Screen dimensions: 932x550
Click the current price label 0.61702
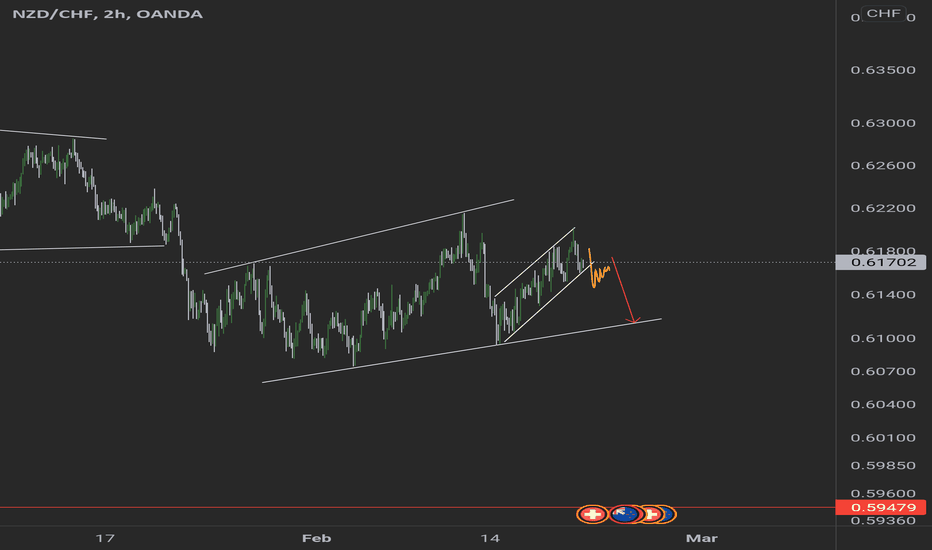[x=881, y=262]
